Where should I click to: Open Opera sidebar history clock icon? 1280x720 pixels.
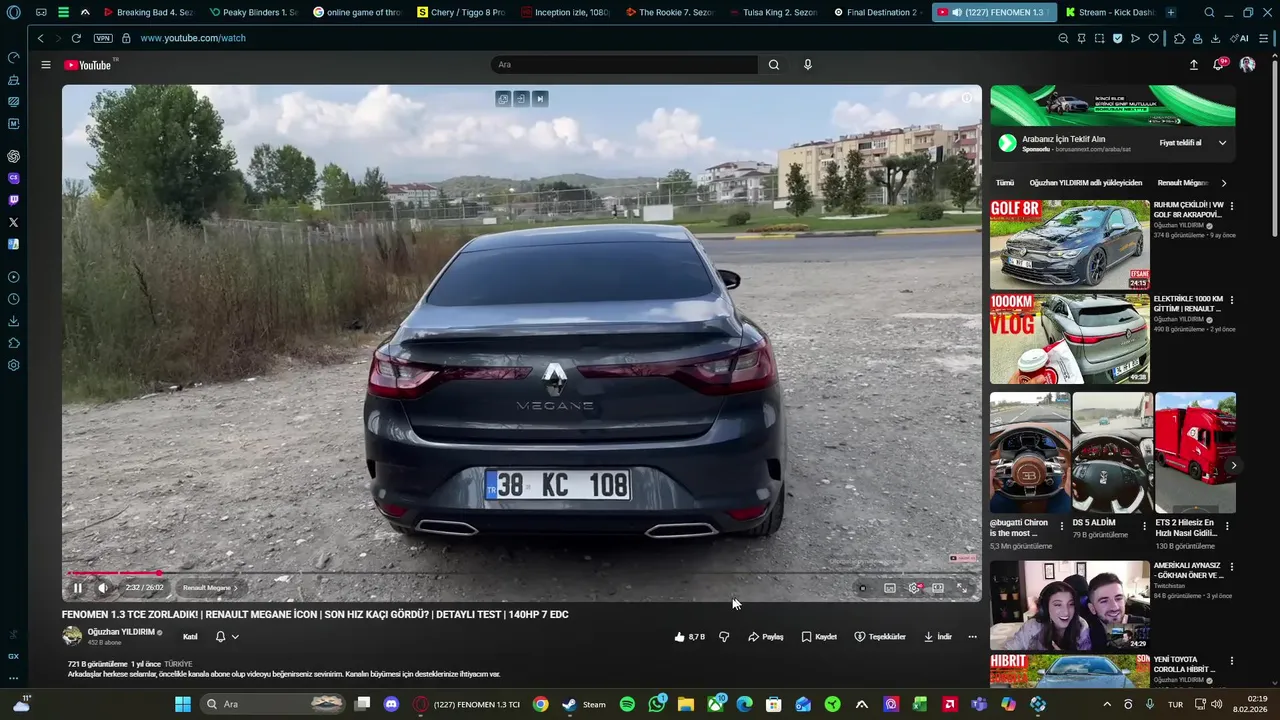point(13,299)
